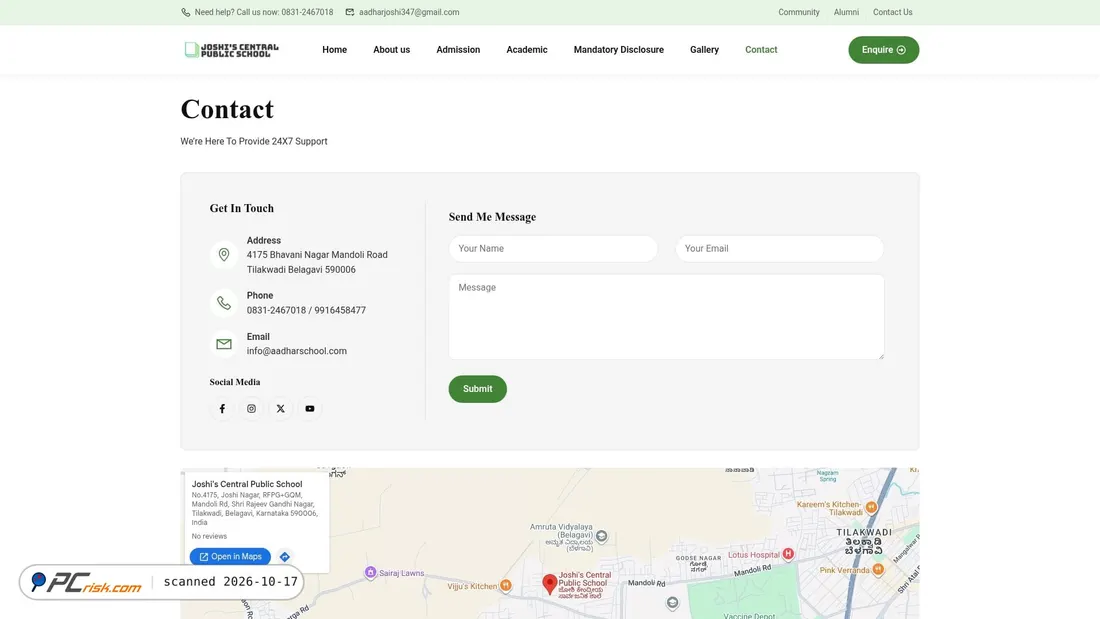
Task: Click the info@aadharschool.com email text
Action: [297, 351]
